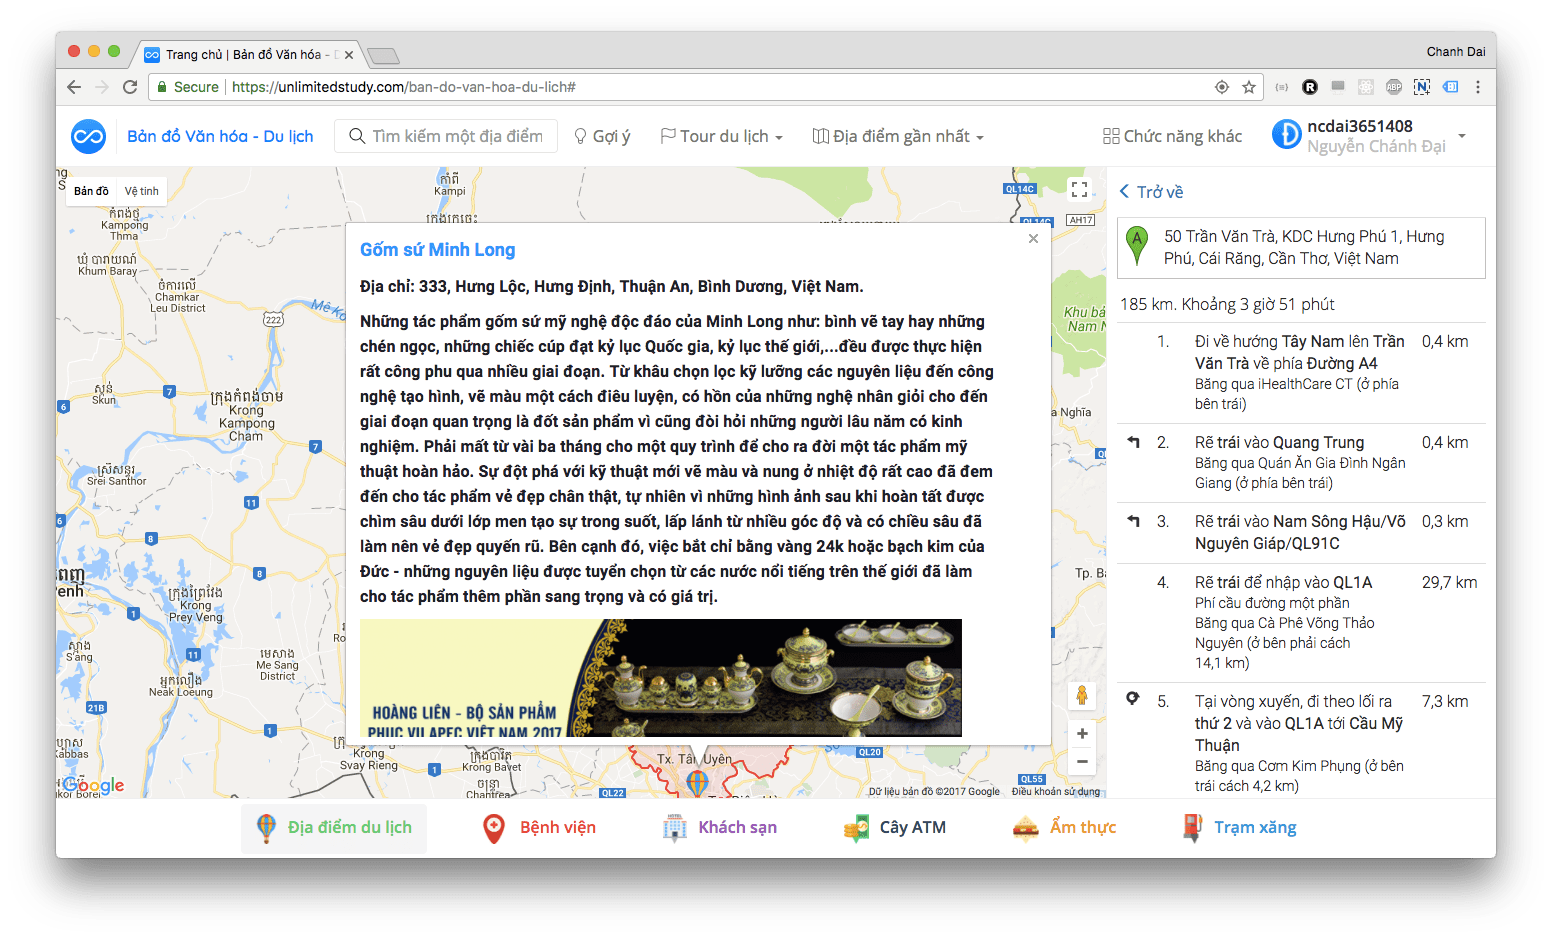
Task: Switch map to Bản đồ view
Action: [x=91, y=191]
